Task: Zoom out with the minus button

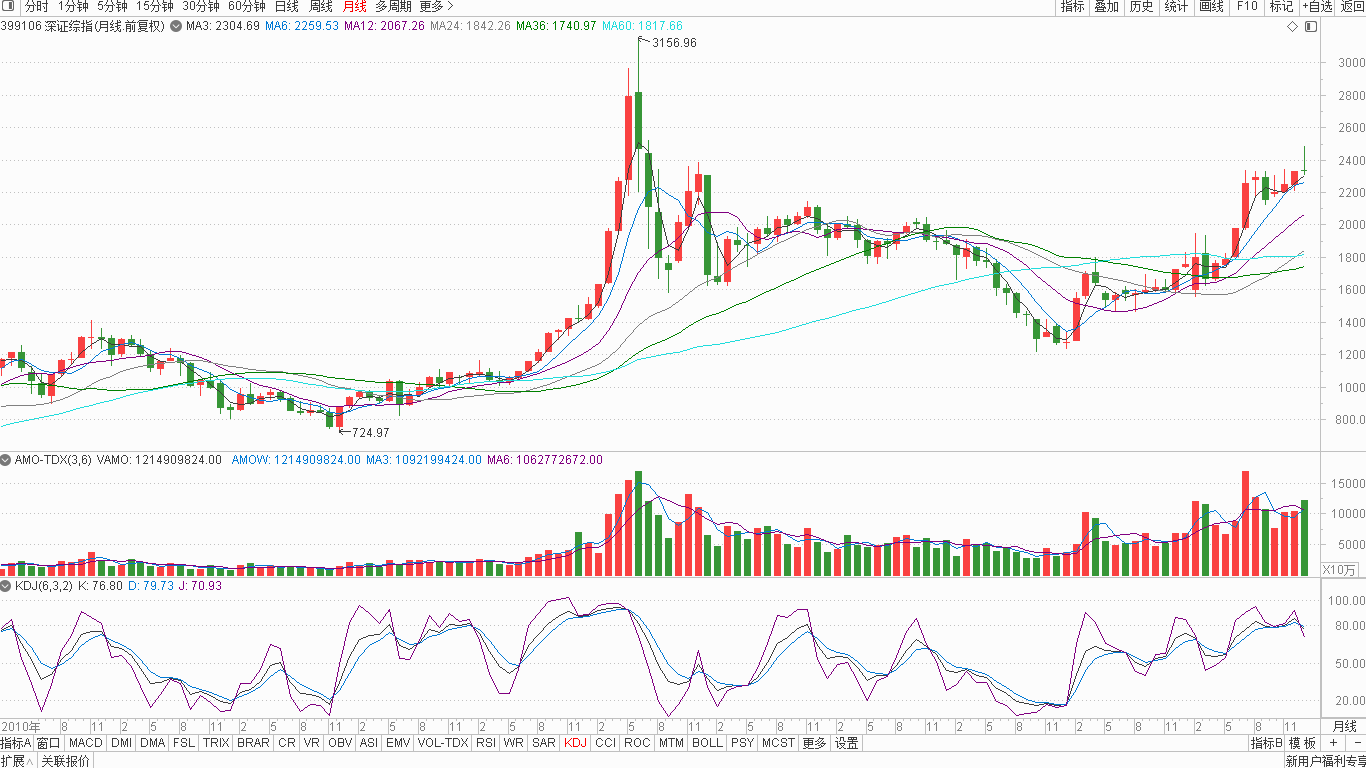Action: tap(1356, 743)
